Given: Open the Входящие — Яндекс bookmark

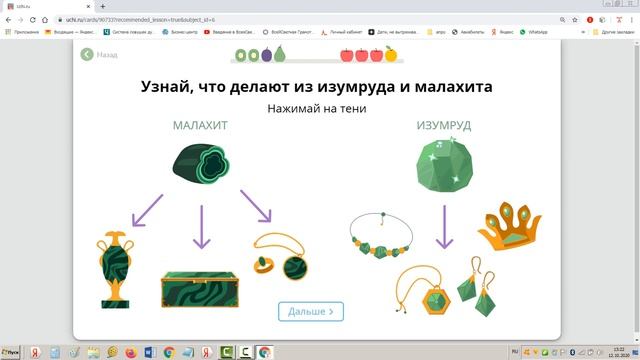Looking at the screenshot, I should coord(71,32).
